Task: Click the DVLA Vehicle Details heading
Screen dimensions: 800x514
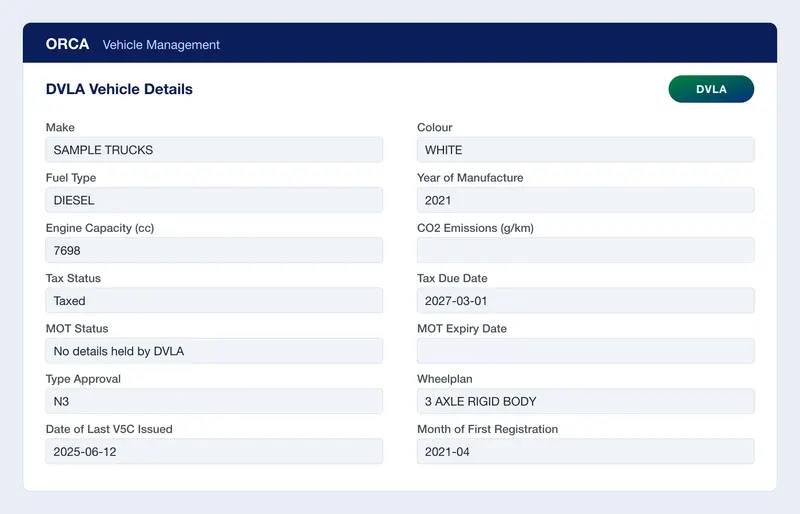Action: 119,89
